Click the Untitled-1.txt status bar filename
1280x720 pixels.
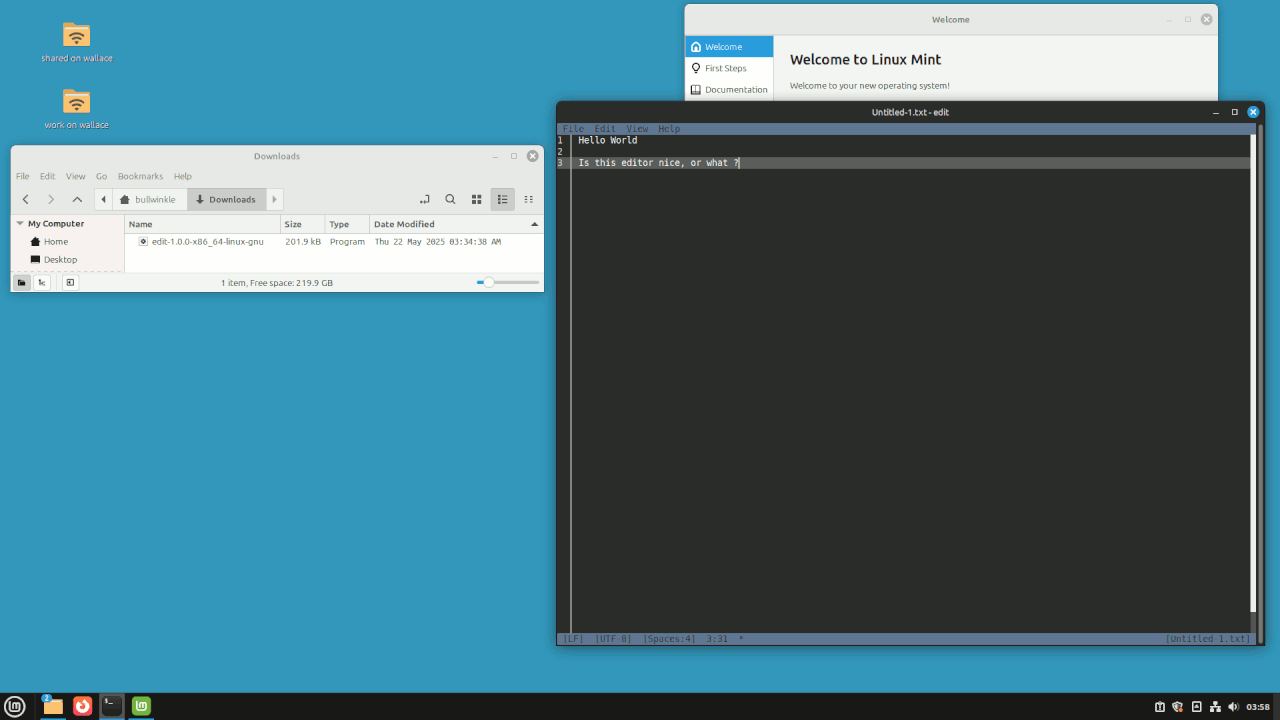1208,638
